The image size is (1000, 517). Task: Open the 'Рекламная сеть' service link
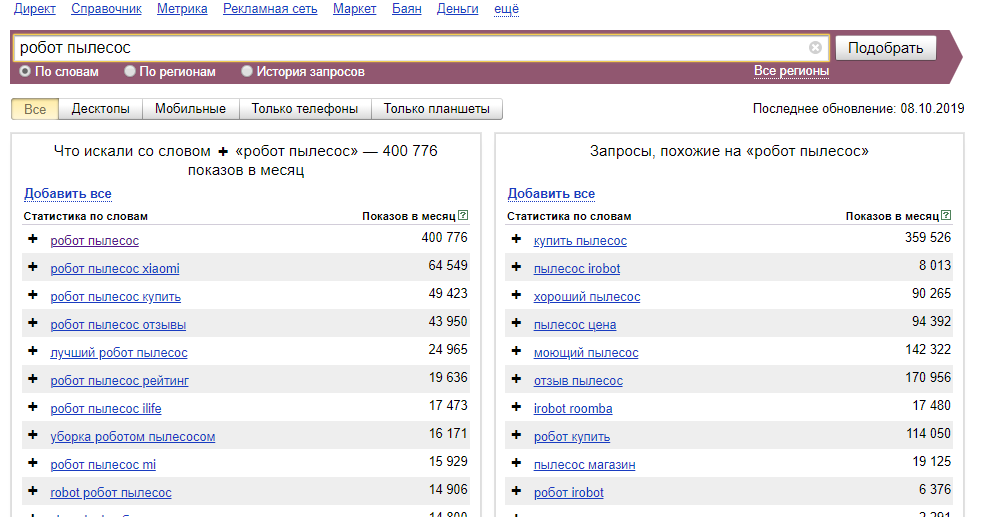pyautogui.click(x=270, y=9)
